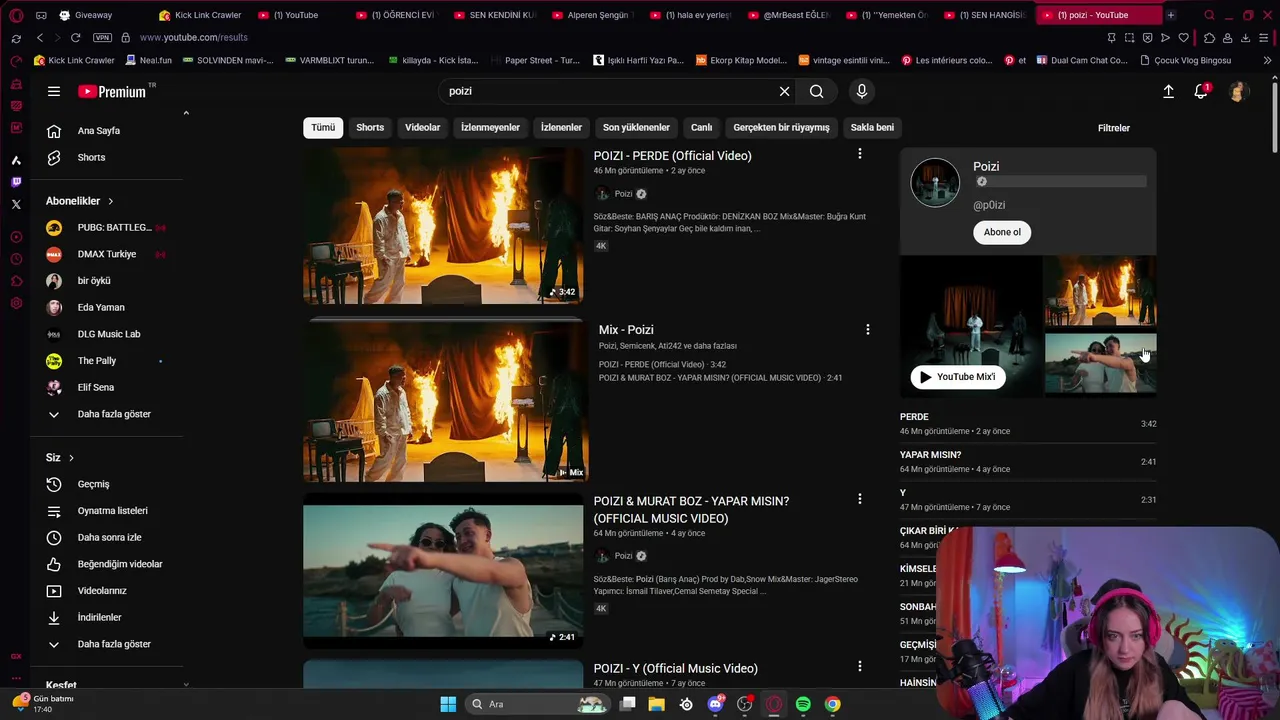Clear the search box with the X

[784, 91]
